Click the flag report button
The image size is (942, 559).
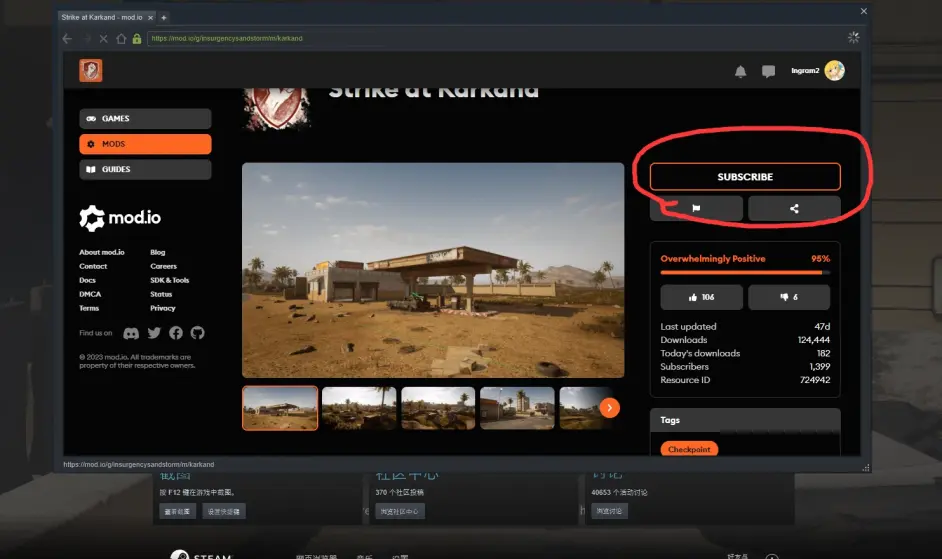click(x=696, y=208)
